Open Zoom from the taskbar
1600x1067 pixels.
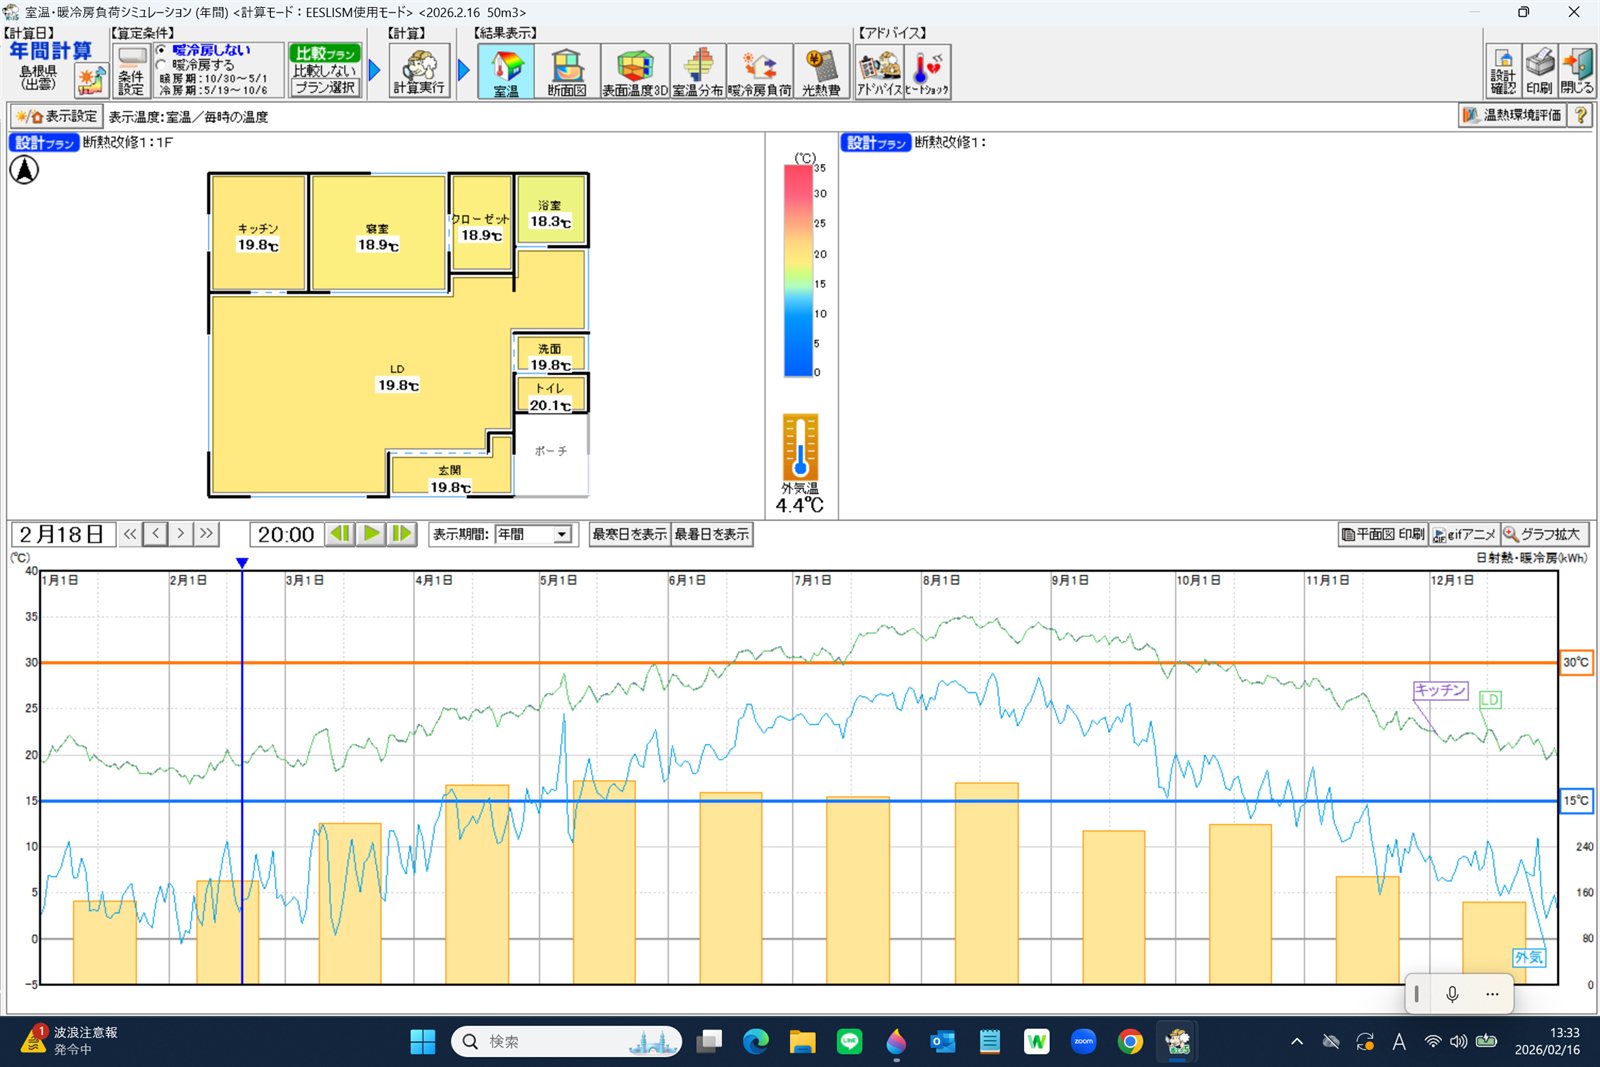[1083, 1042]
